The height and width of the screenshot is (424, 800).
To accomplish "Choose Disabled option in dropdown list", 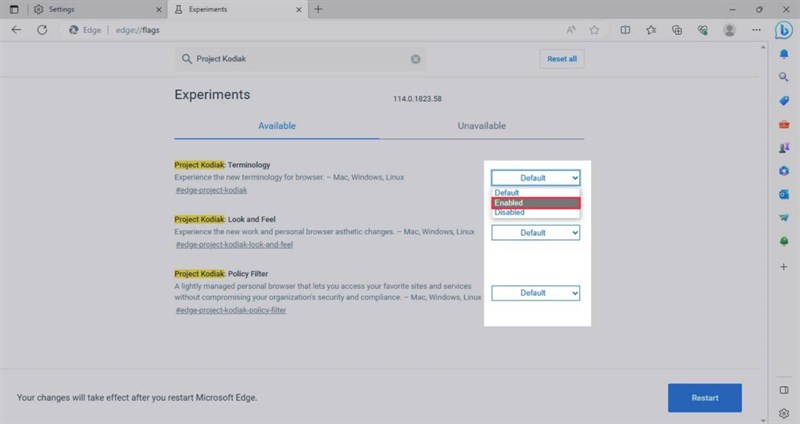I will [536, 213].
